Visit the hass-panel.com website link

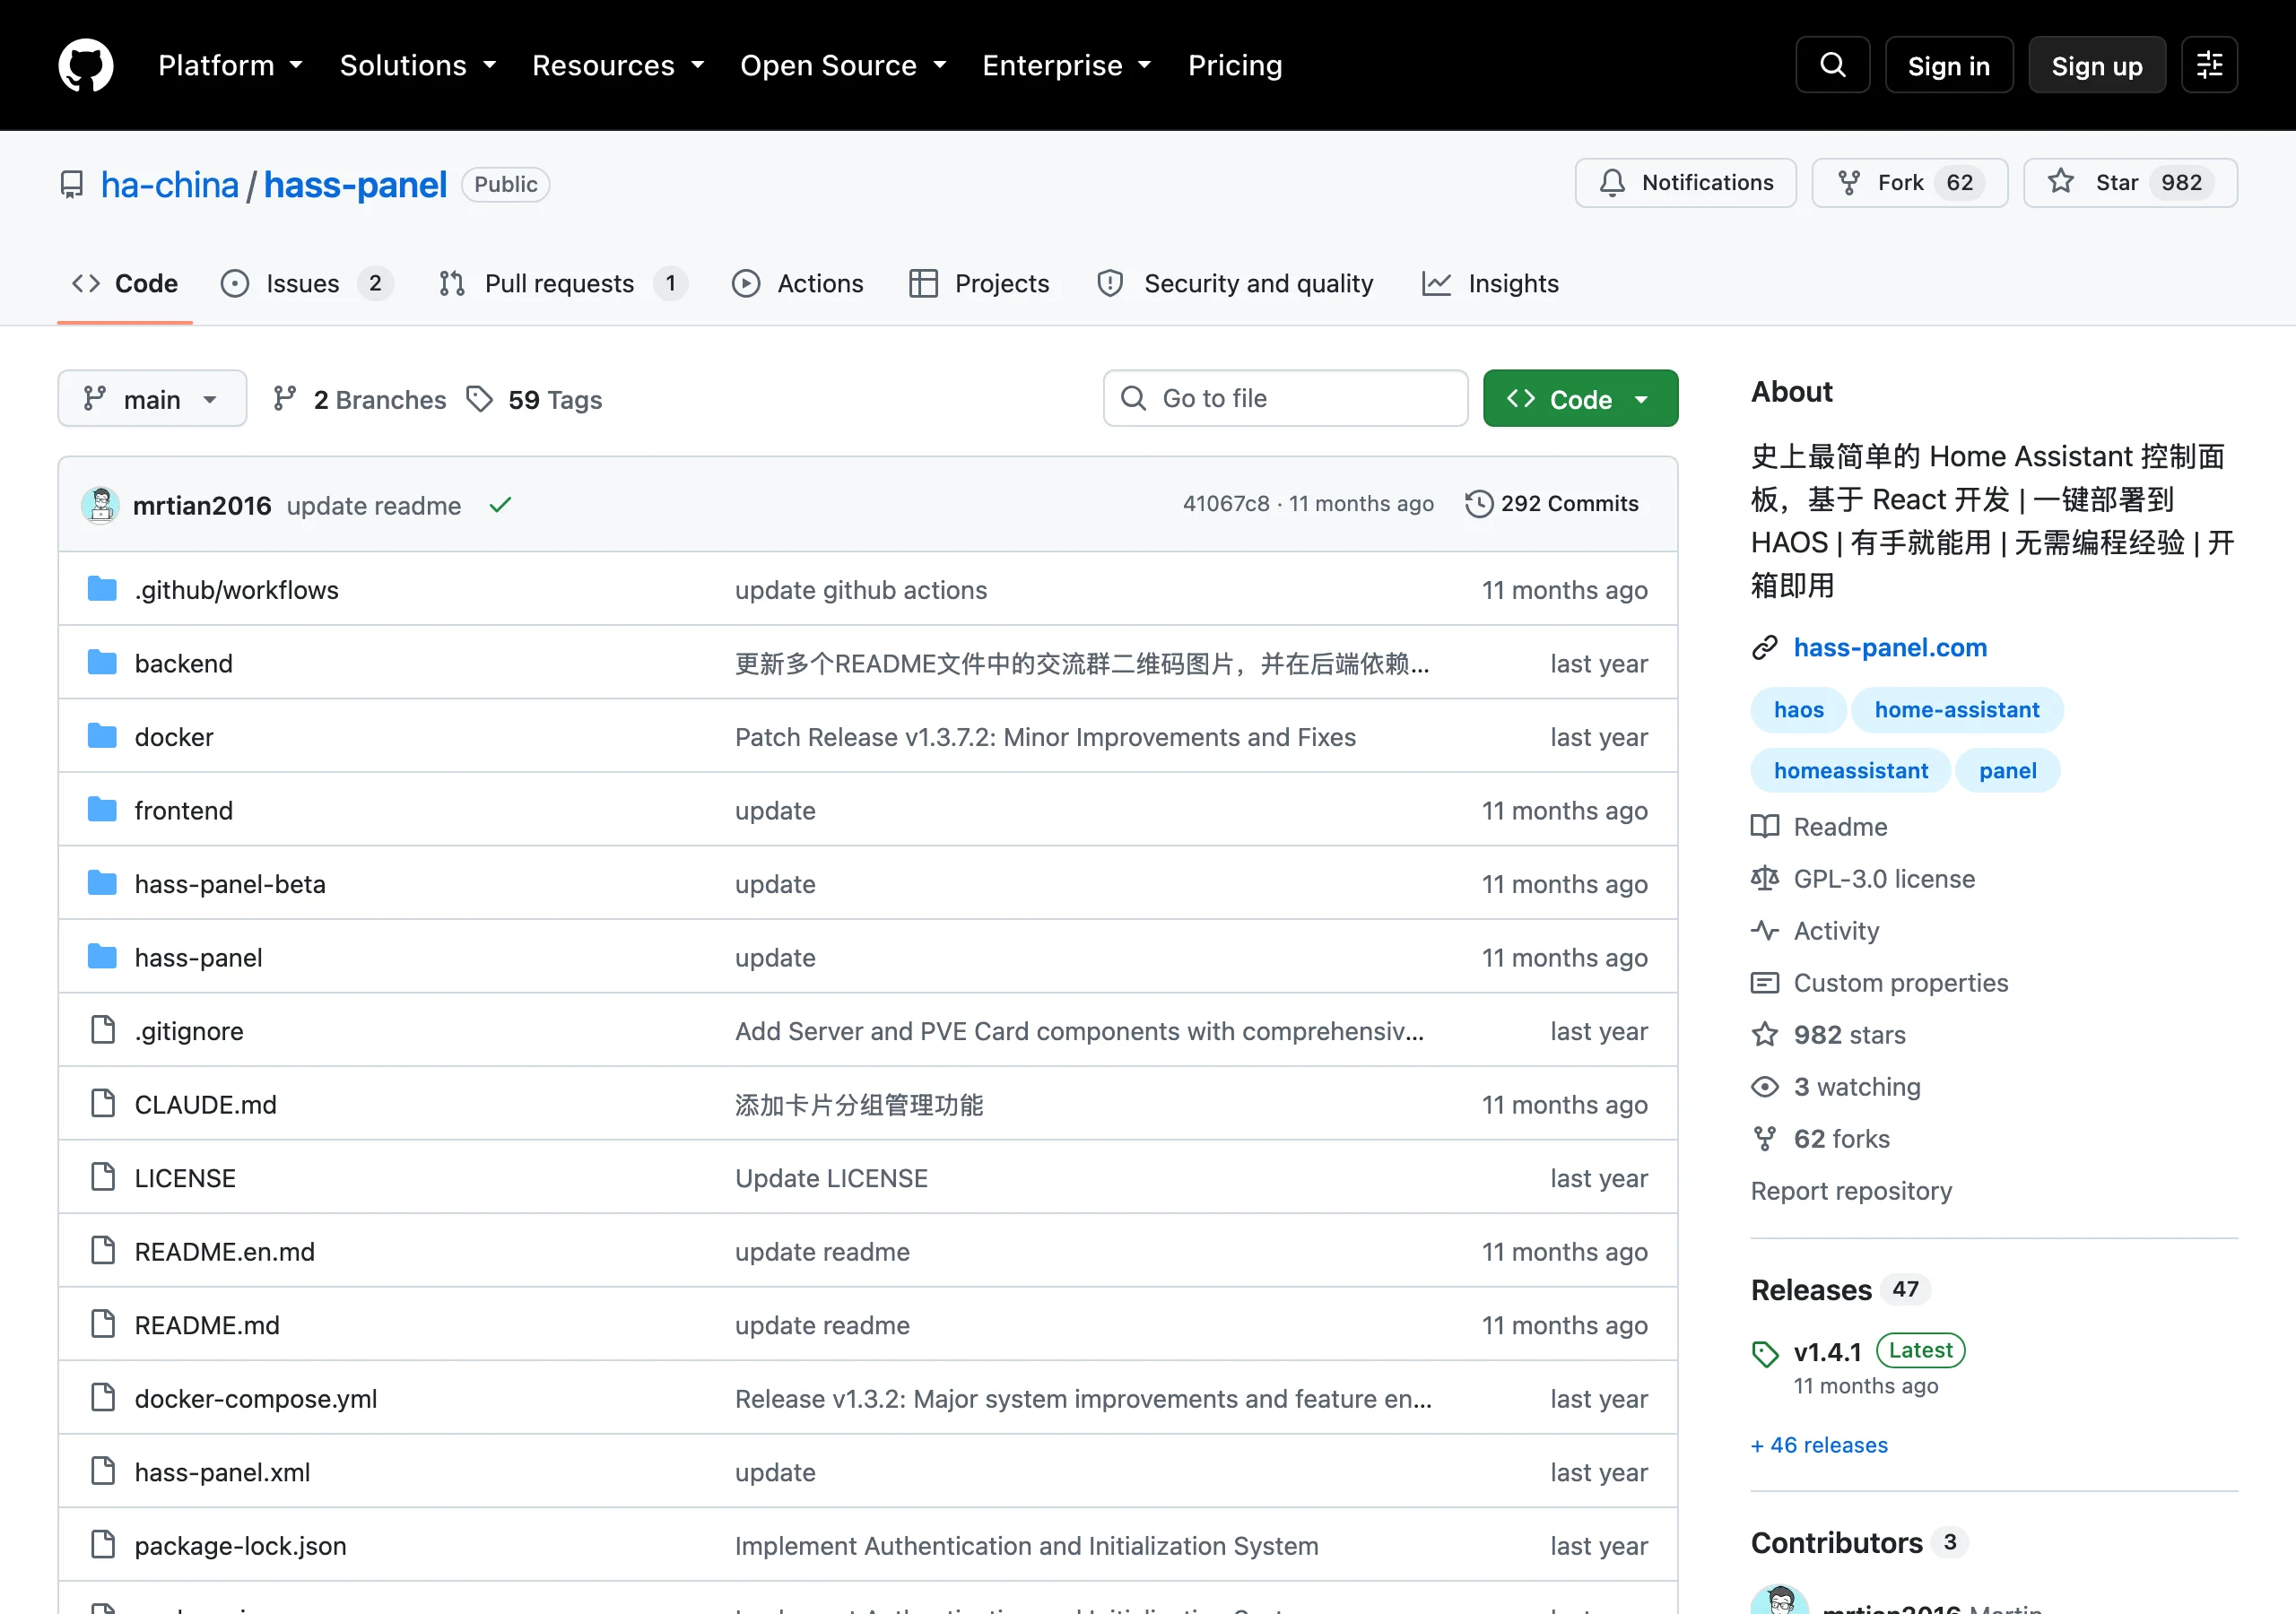[1890, 647]
